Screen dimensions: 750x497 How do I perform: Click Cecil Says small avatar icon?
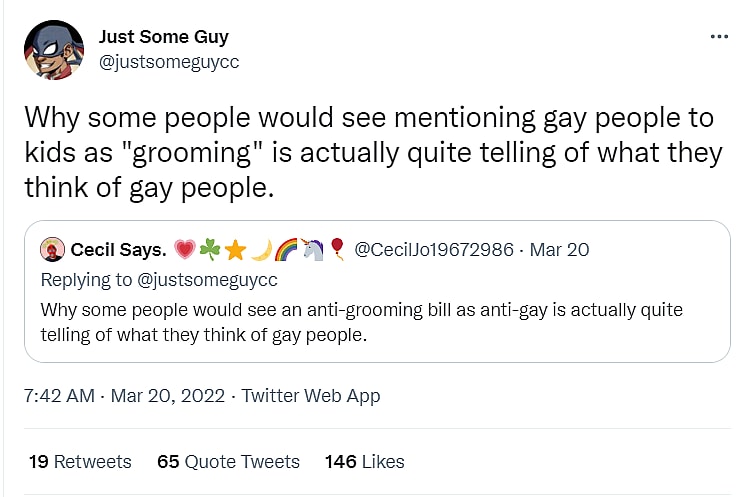(x=52, y=249)
